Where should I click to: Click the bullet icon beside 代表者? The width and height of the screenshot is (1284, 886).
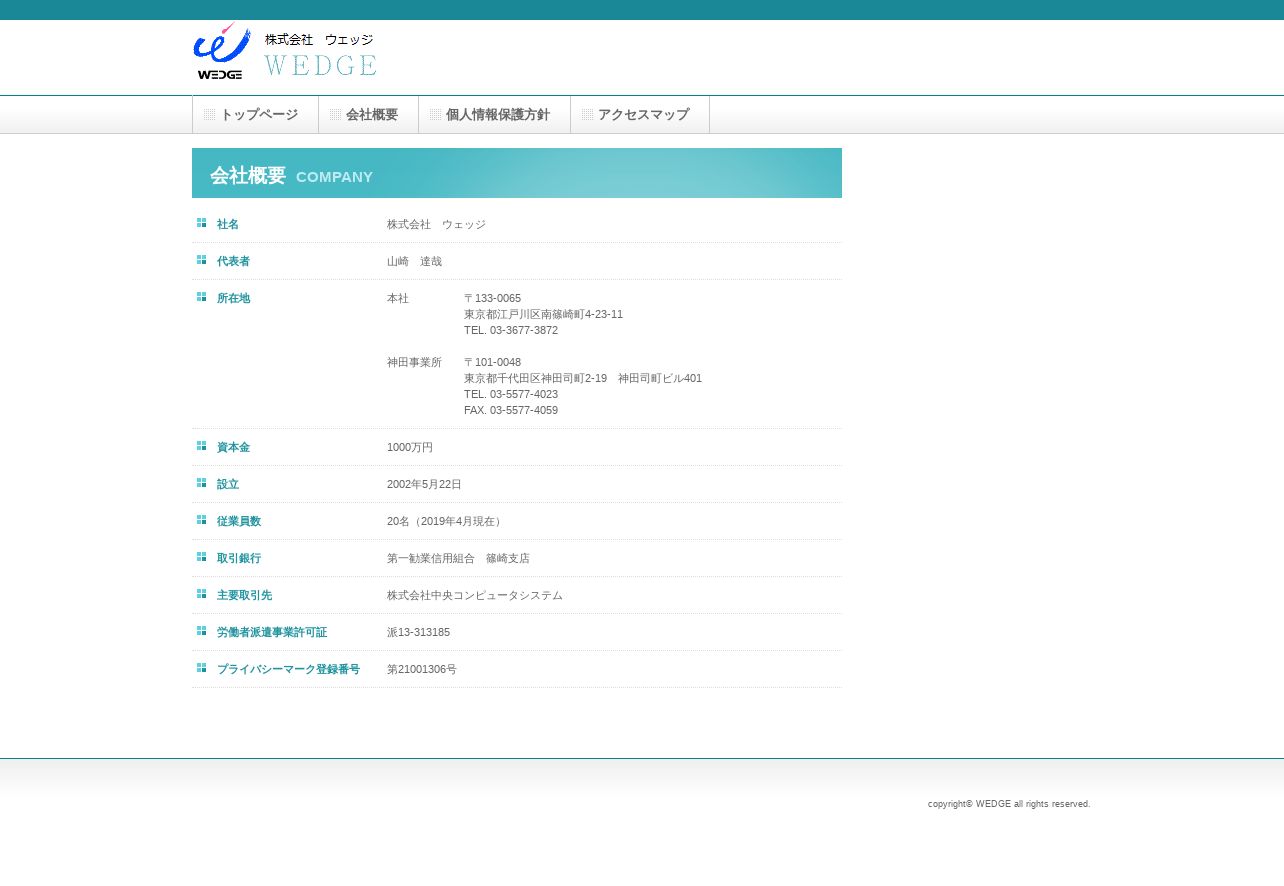(201, 260)
